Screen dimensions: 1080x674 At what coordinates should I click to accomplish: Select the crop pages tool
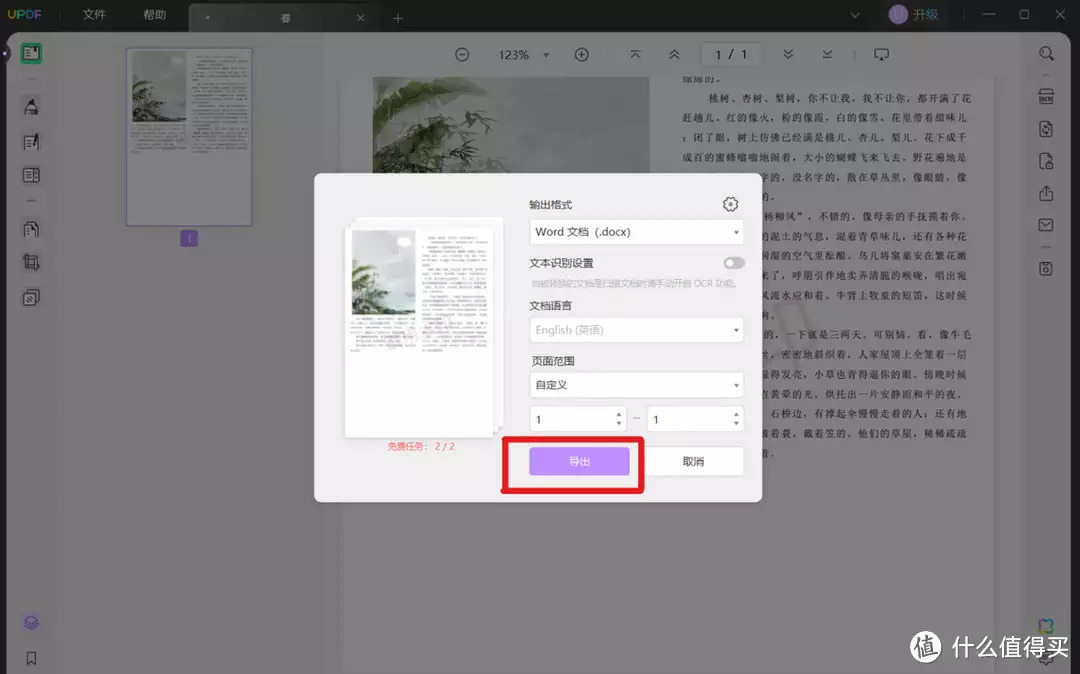click(31, 262)
